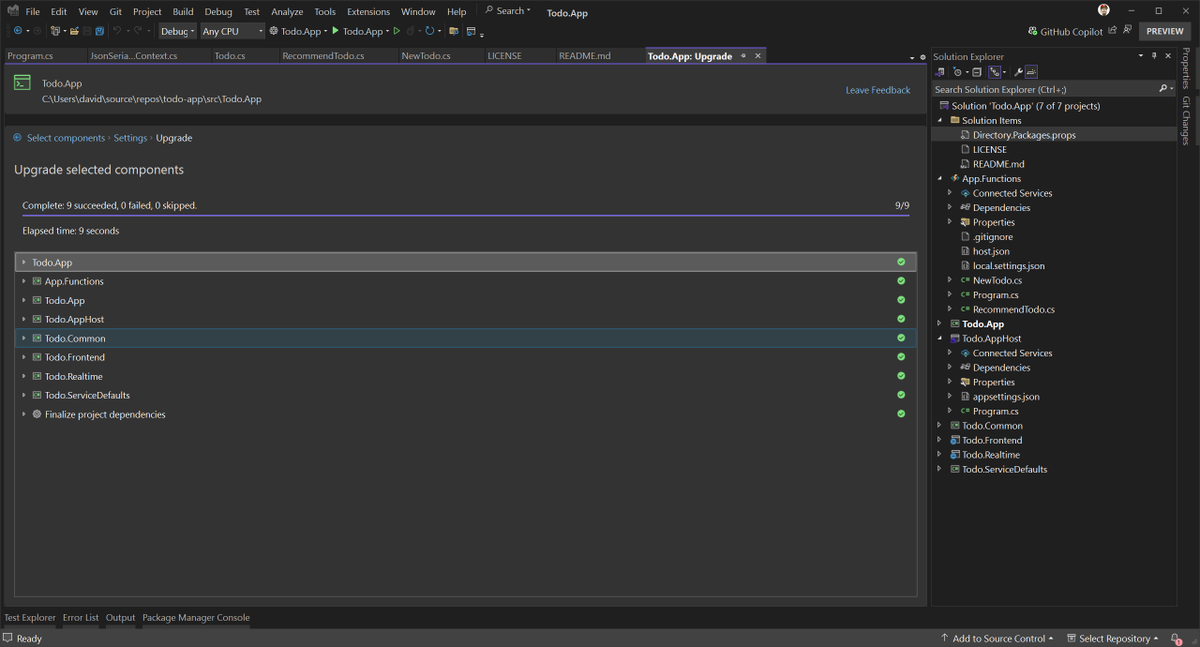Go to the Settings breadcrumb step
The image size is (1200, 647).
[x=130, y=138]
